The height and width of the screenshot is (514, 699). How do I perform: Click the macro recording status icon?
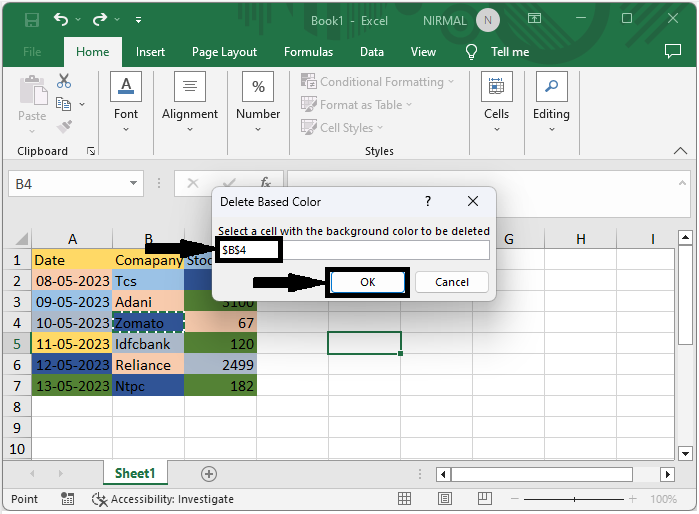(x=67, y=498)
